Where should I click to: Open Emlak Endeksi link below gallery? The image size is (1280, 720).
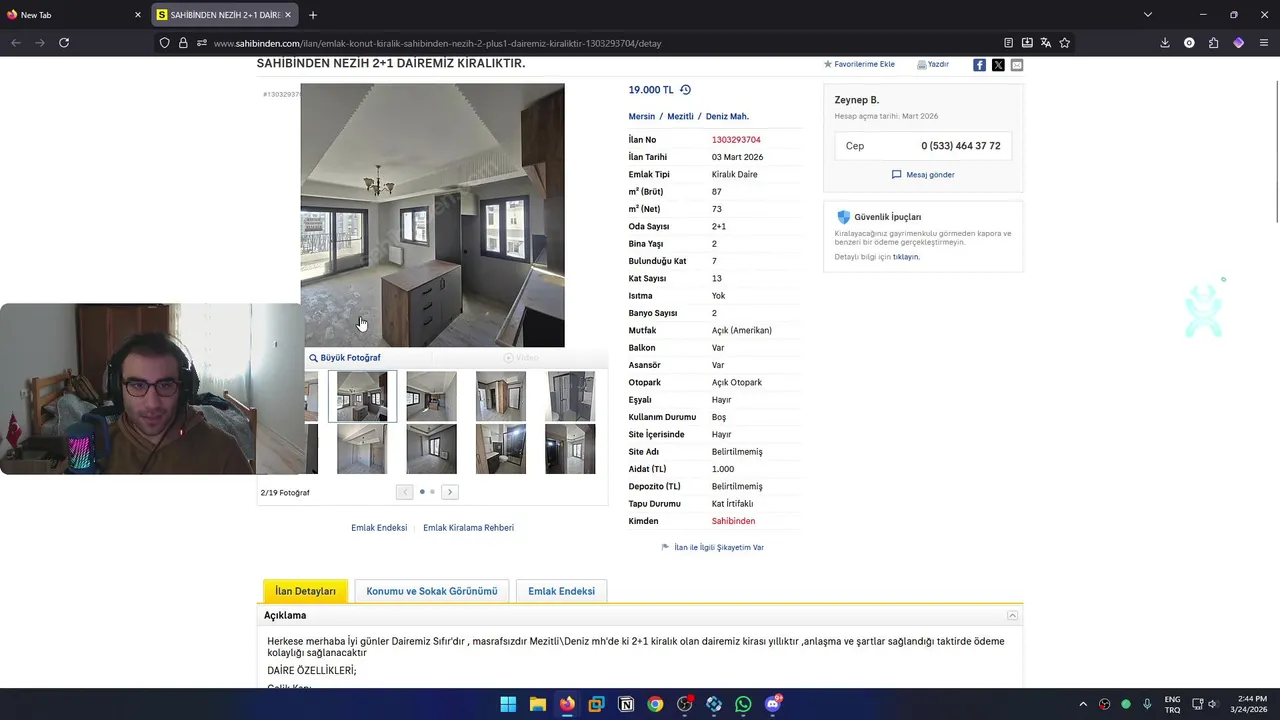(379, 528)
